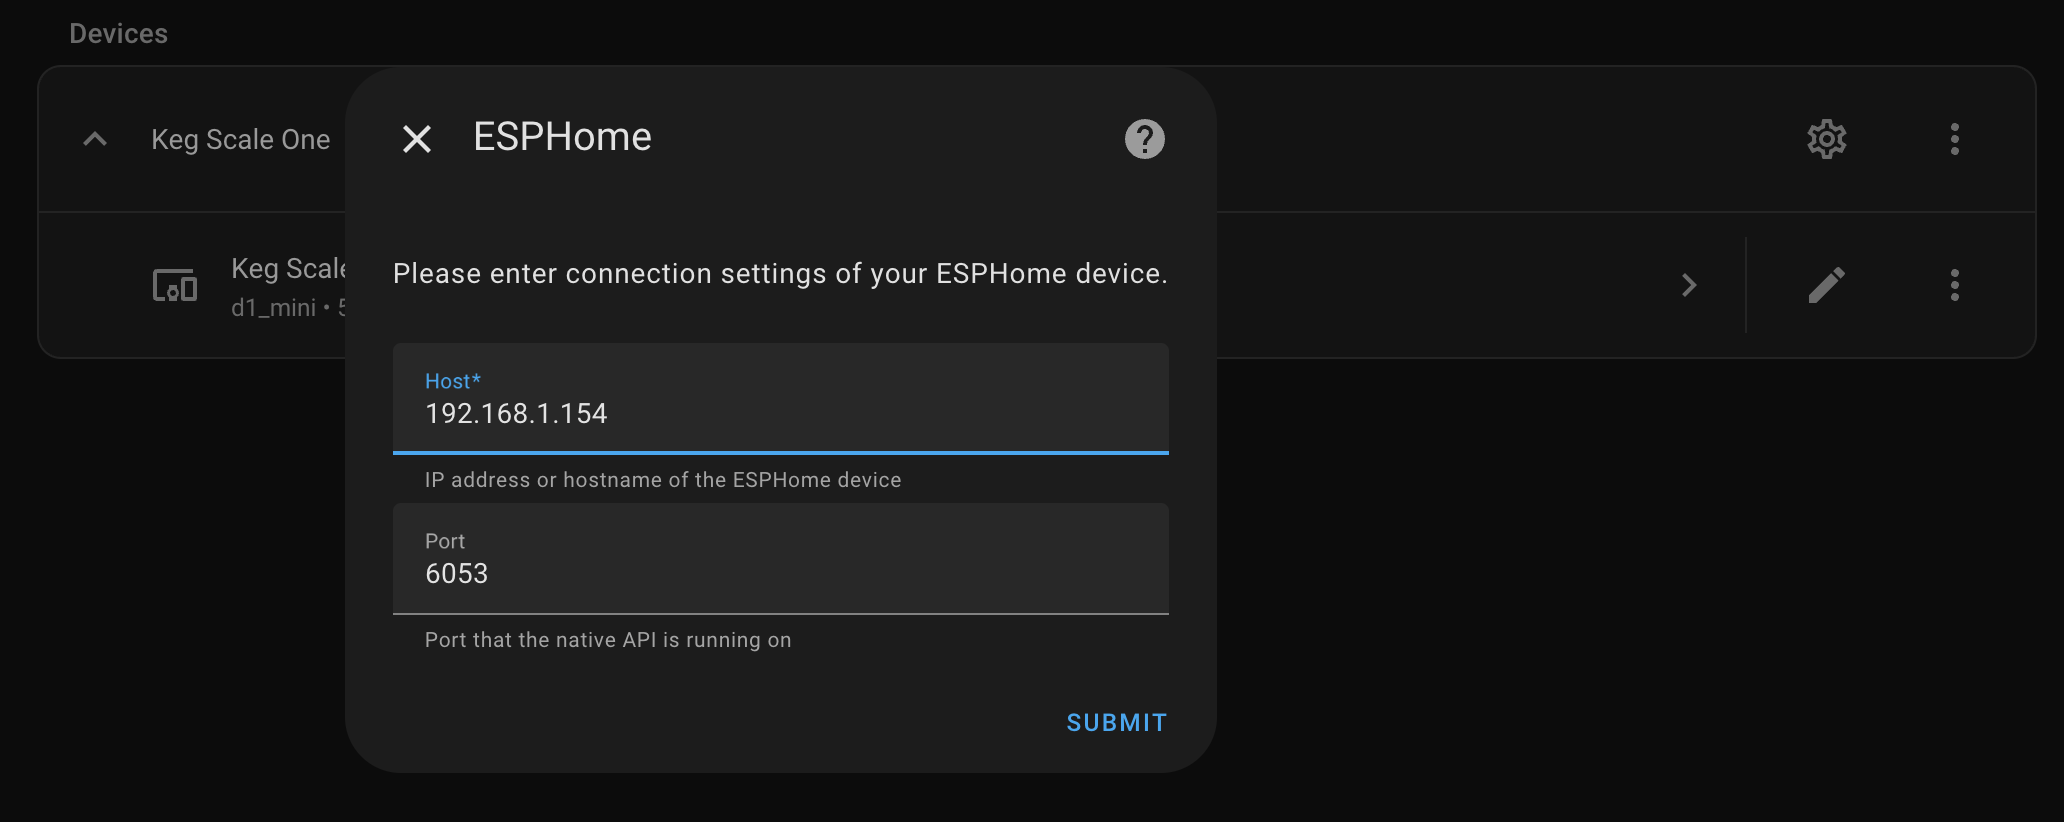Edit the device using the pencil icon
The image size is (2064, 822).
(1827, 285)
